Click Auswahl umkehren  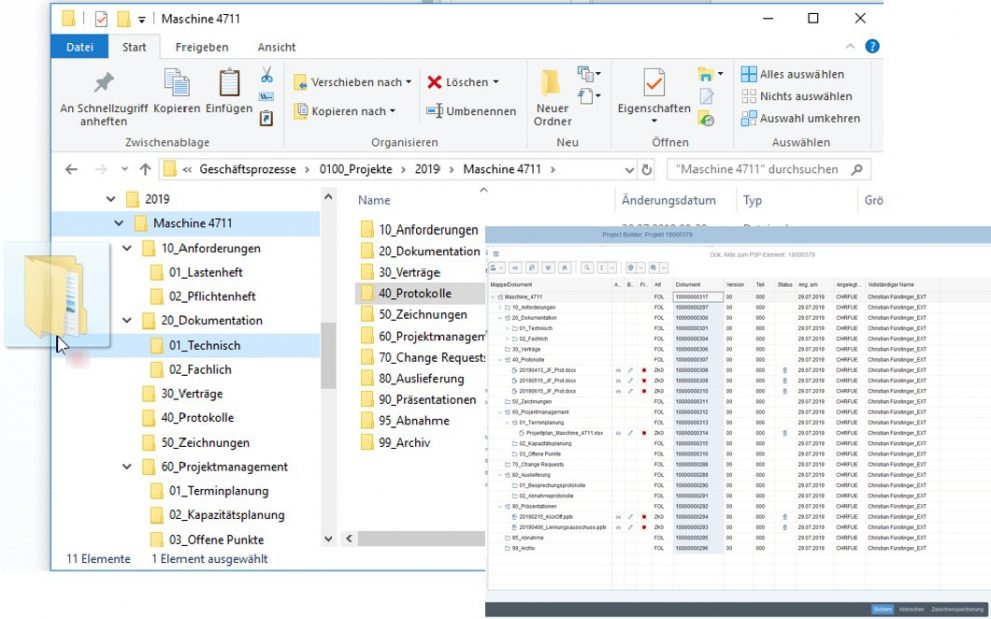tap(800, 118)
